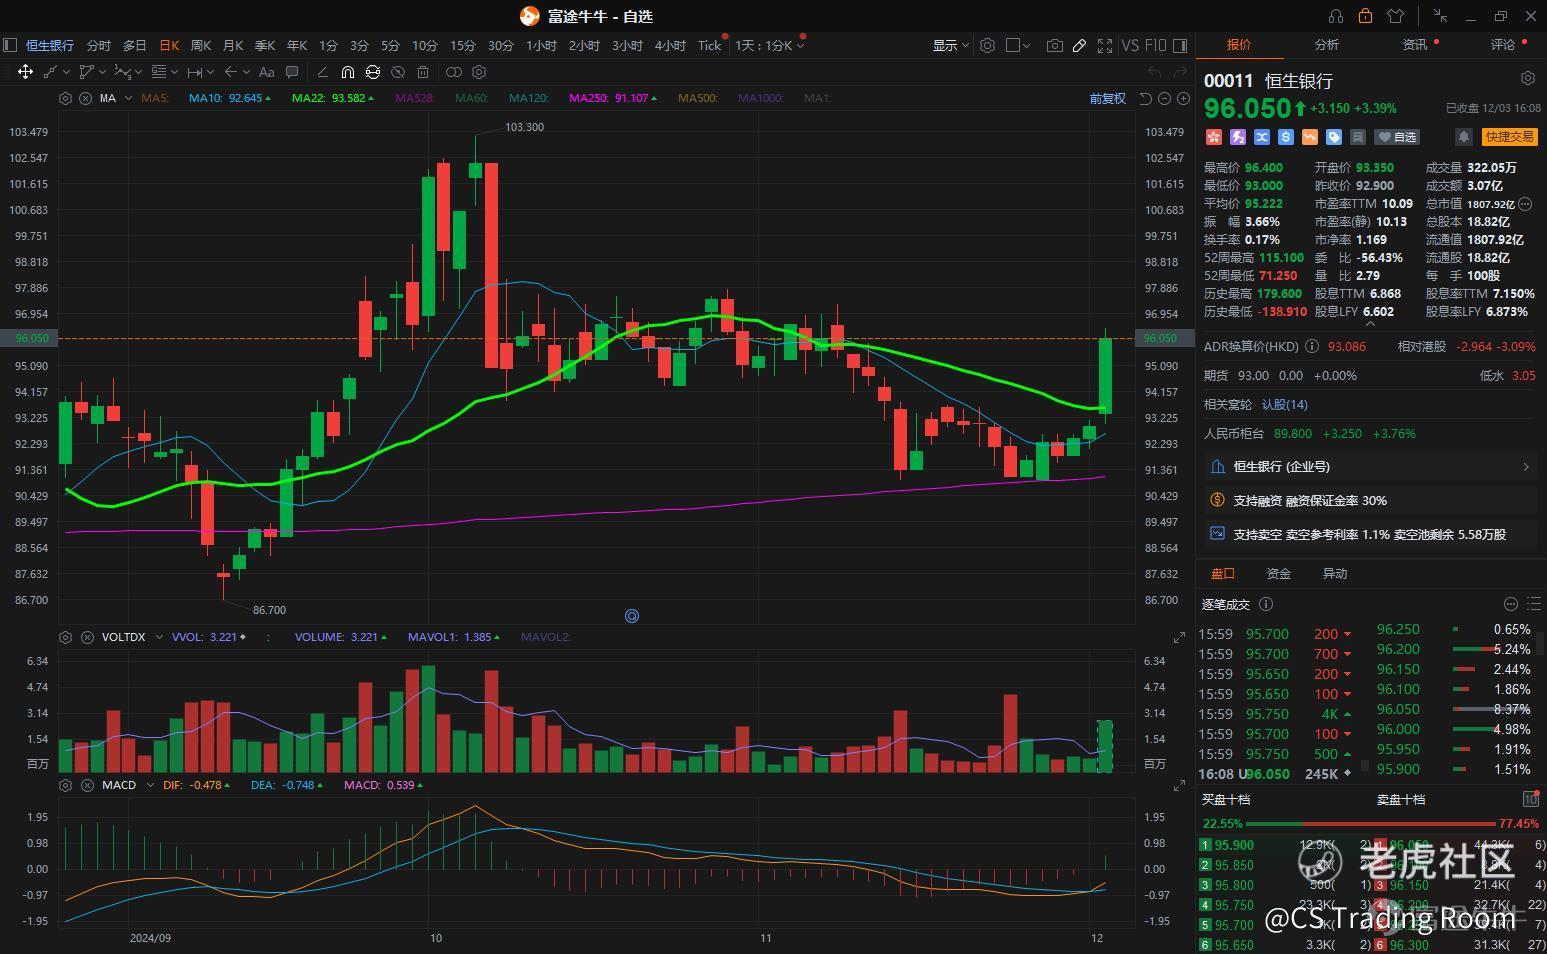Click the Hong Kong market flag icon

[x=1214, y=137]
